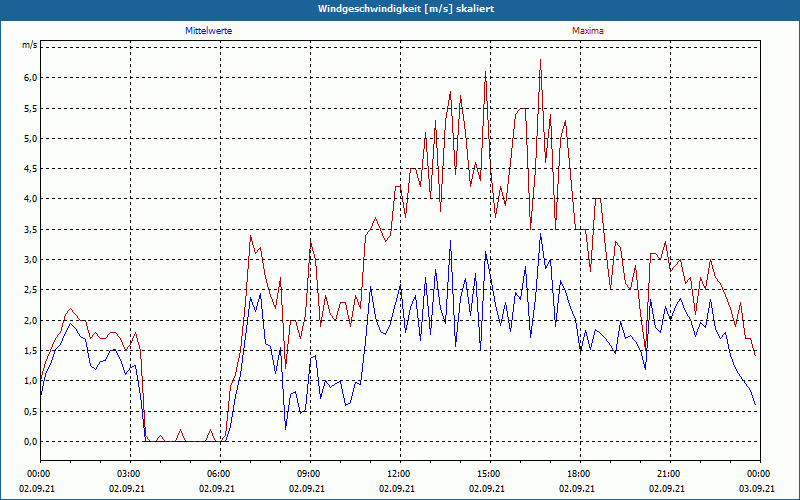The height and width of the screenshot is (500, 800).
Task: Click the chart title Windgeschwindigkeit [m/s] skaliert
Action: (x=406, y=9)
